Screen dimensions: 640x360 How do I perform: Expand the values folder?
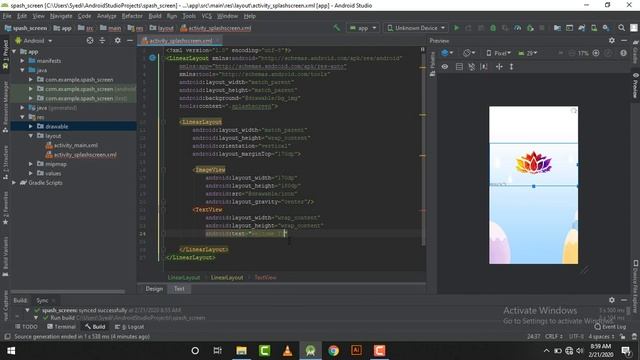click(31, 173)
